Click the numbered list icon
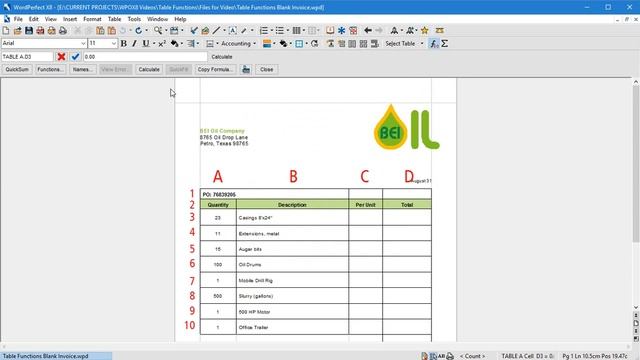 point(264,31)
